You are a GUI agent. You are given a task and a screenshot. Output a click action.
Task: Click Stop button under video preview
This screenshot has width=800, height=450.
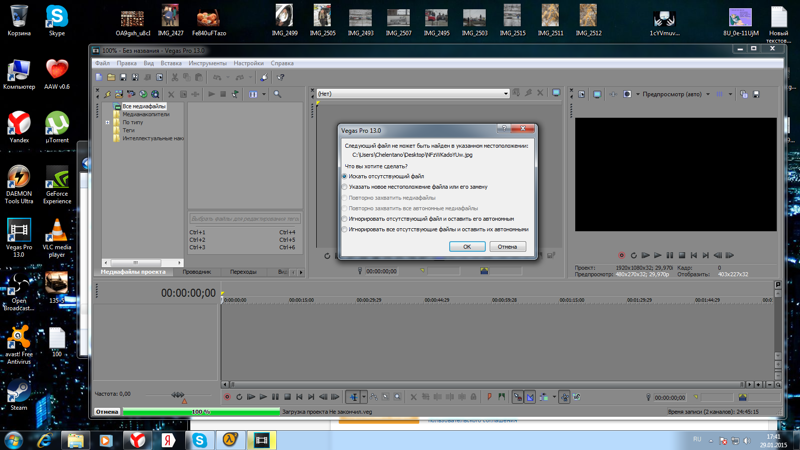[682, 255]
